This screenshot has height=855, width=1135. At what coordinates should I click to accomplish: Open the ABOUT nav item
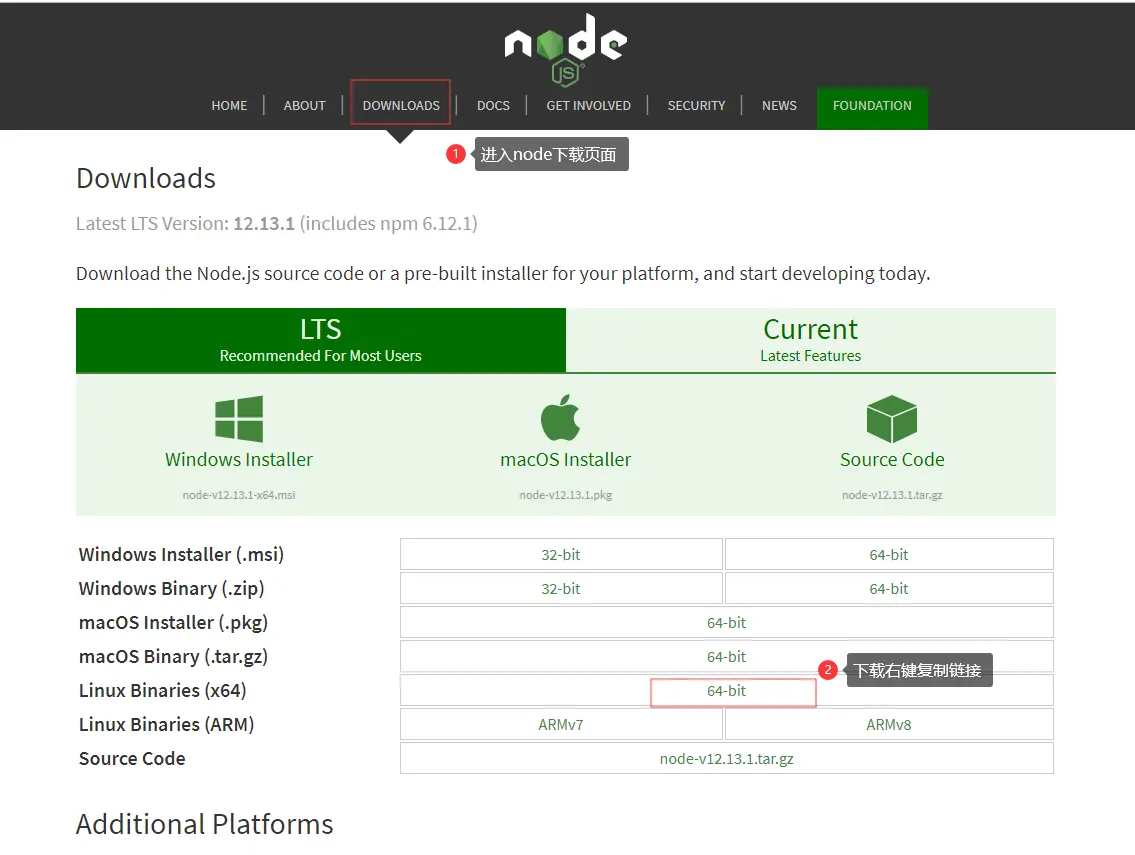(x=305, y=106)
